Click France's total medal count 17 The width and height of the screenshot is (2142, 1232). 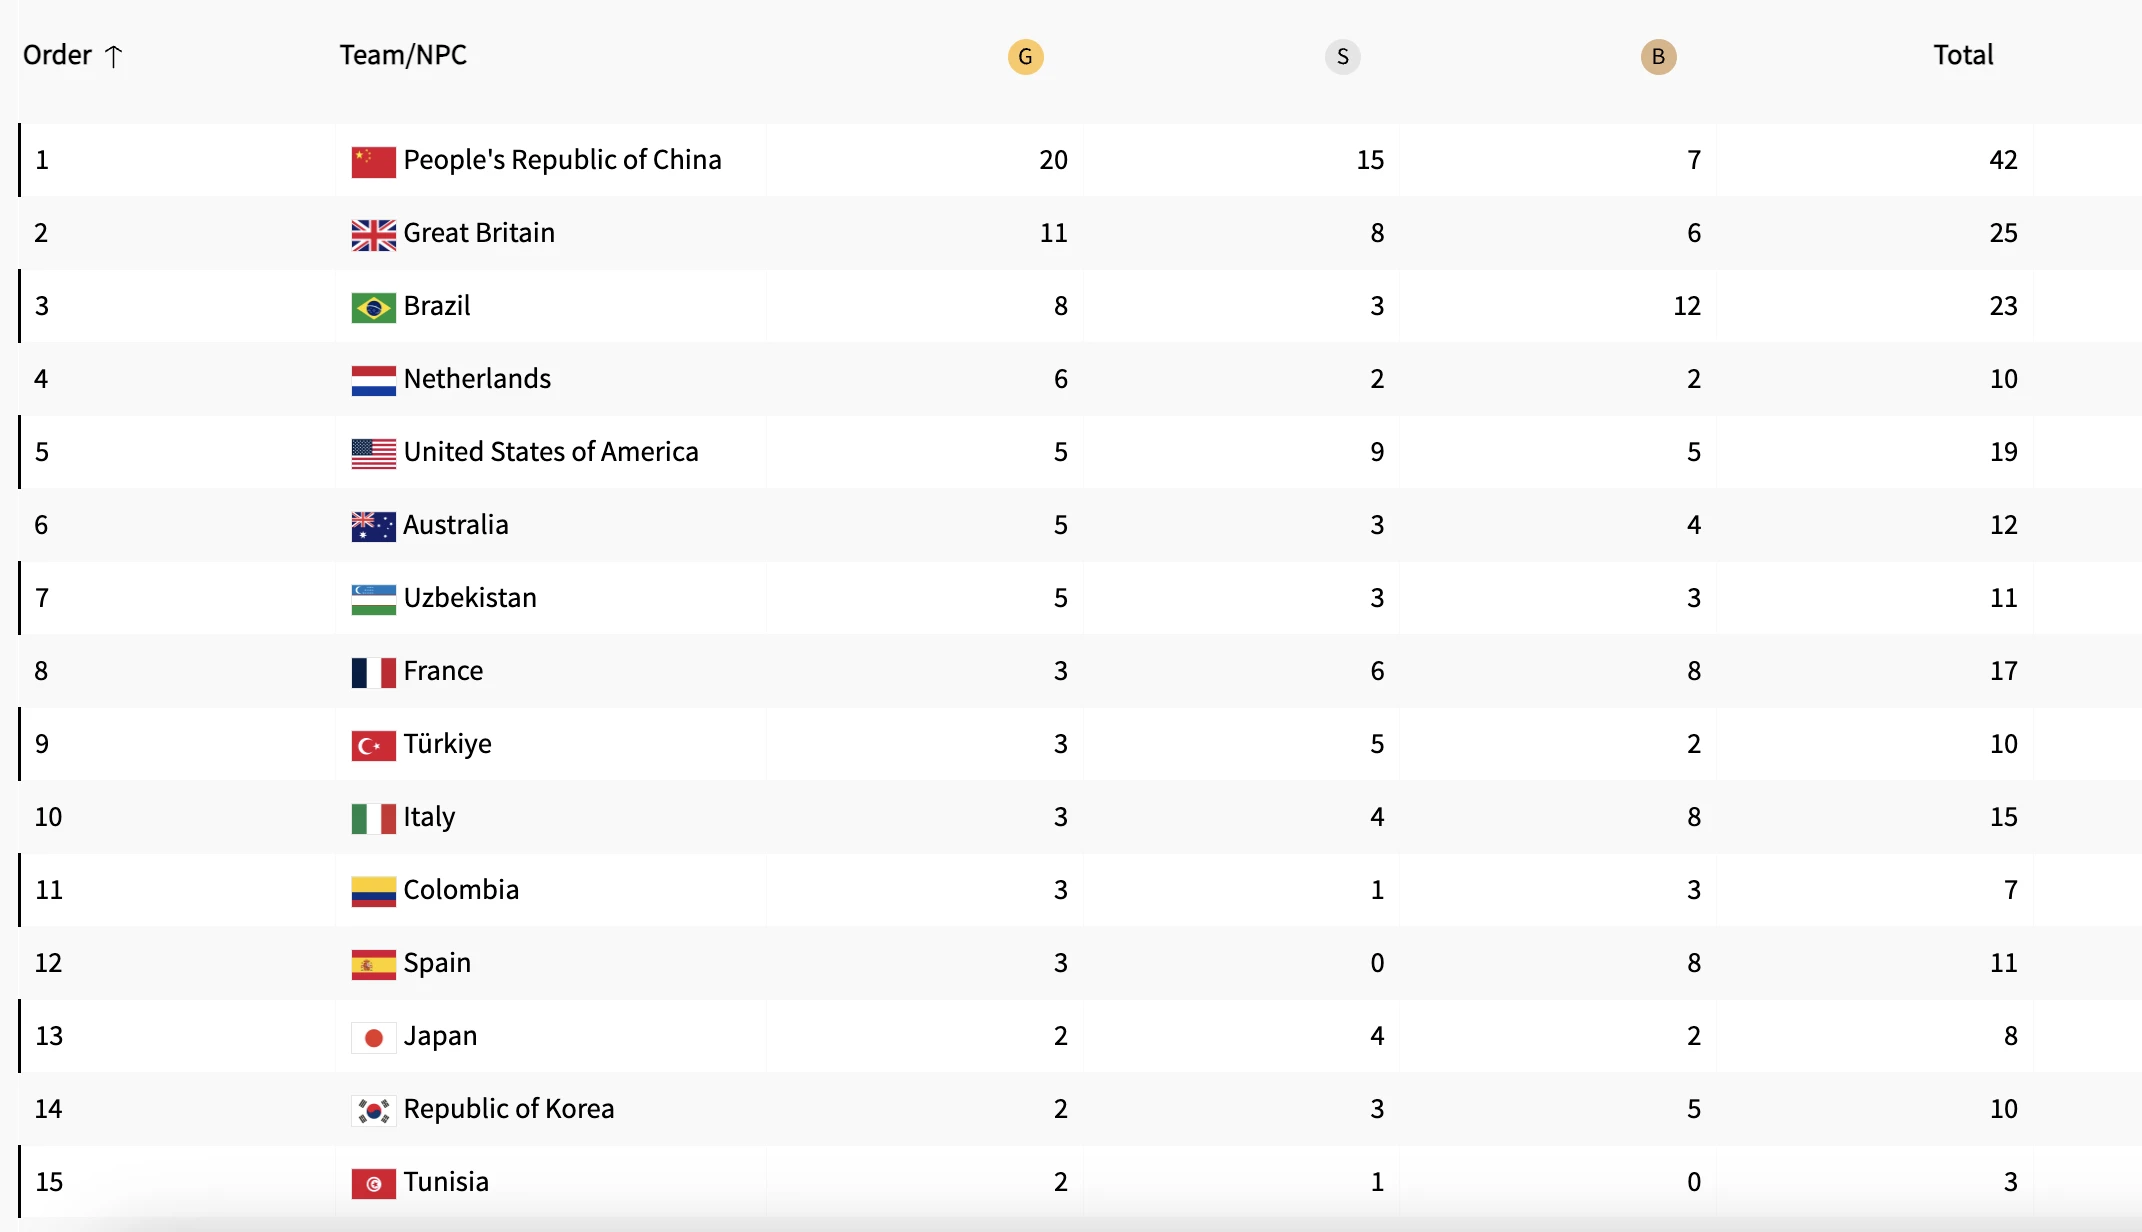2002,671
